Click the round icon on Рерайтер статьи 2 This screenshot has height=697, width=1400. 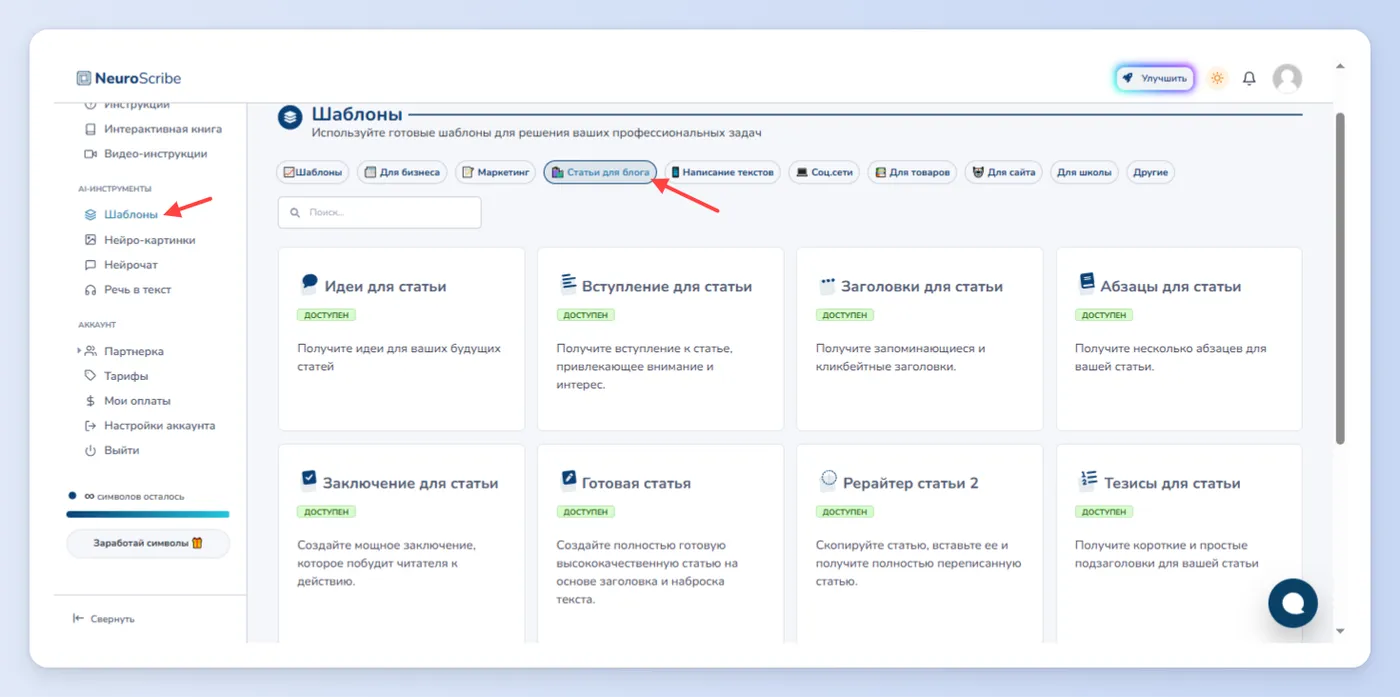(x=828, y=480)
